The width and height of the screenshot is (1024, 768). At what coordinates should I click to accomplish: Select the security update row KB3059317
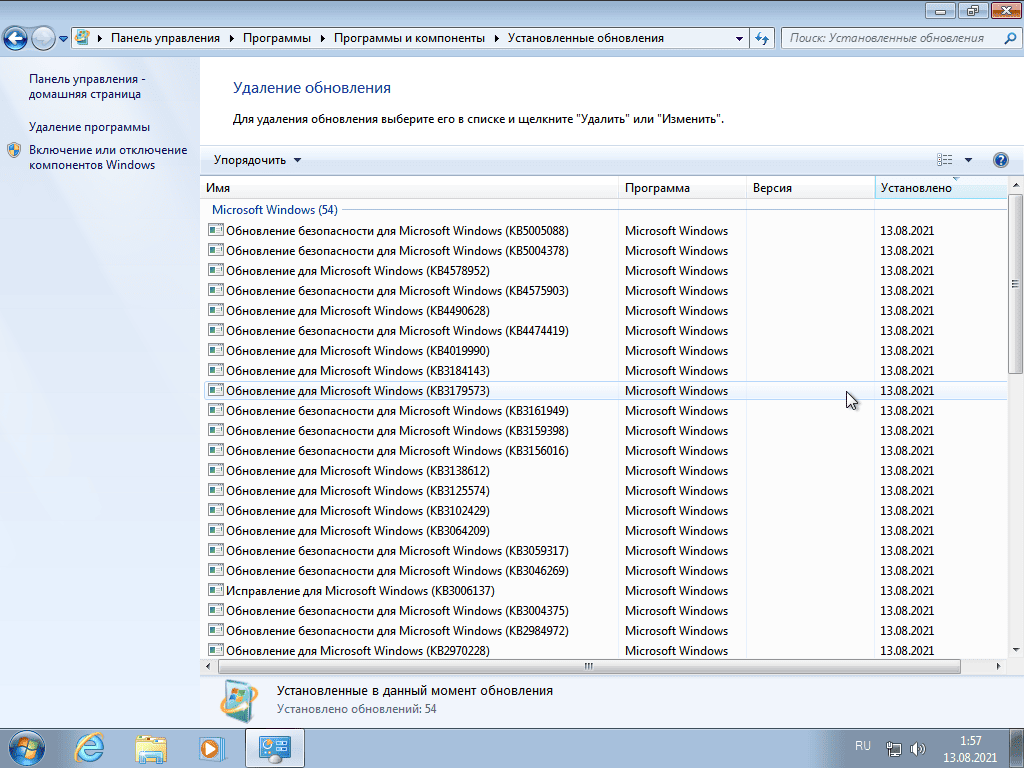[605, 551]
